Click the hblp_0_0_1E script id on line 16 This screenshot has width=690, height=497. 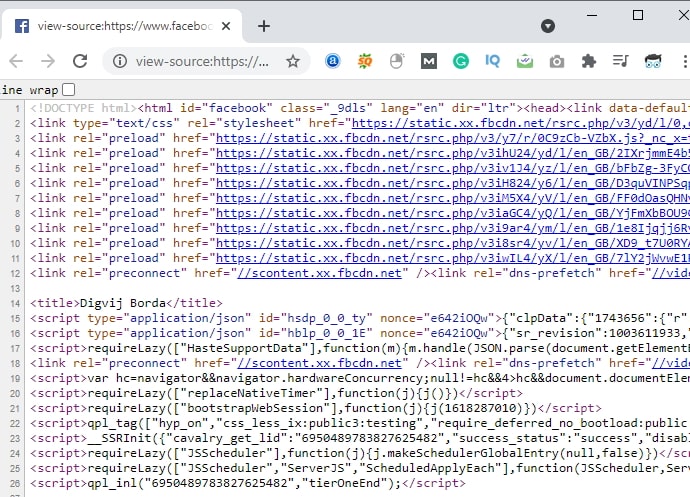(x=326, y=333)
